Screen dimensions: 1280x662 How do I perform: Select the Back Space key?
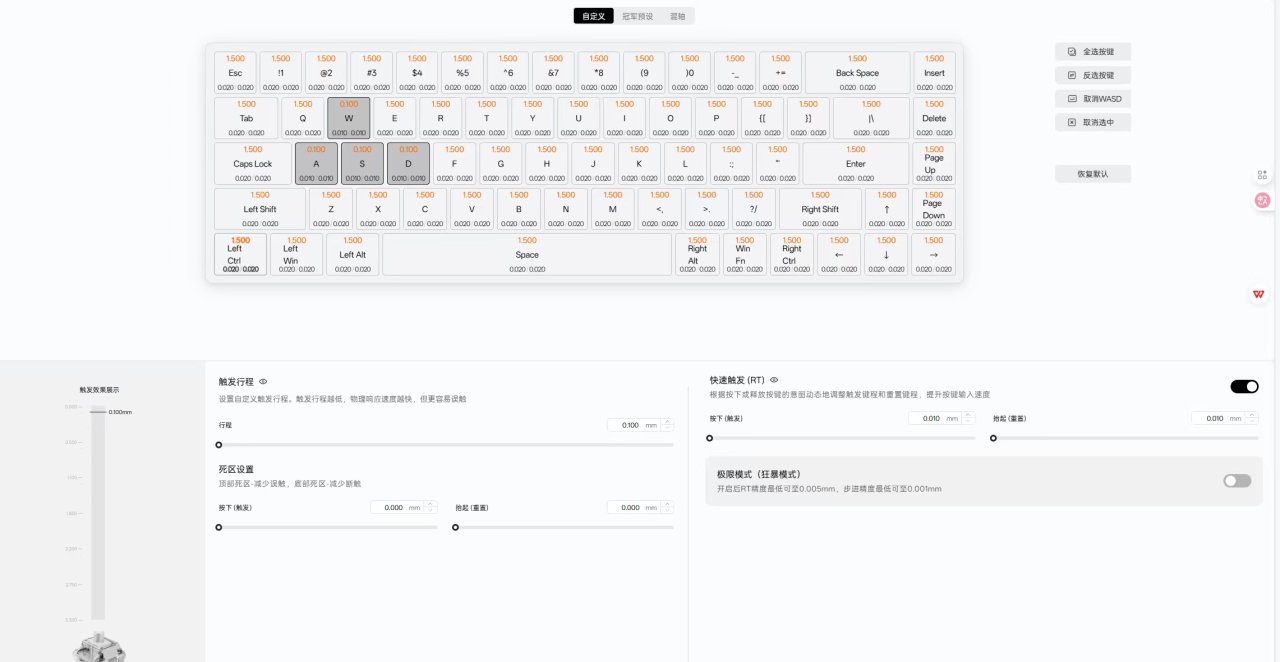(x=857, y=73)
